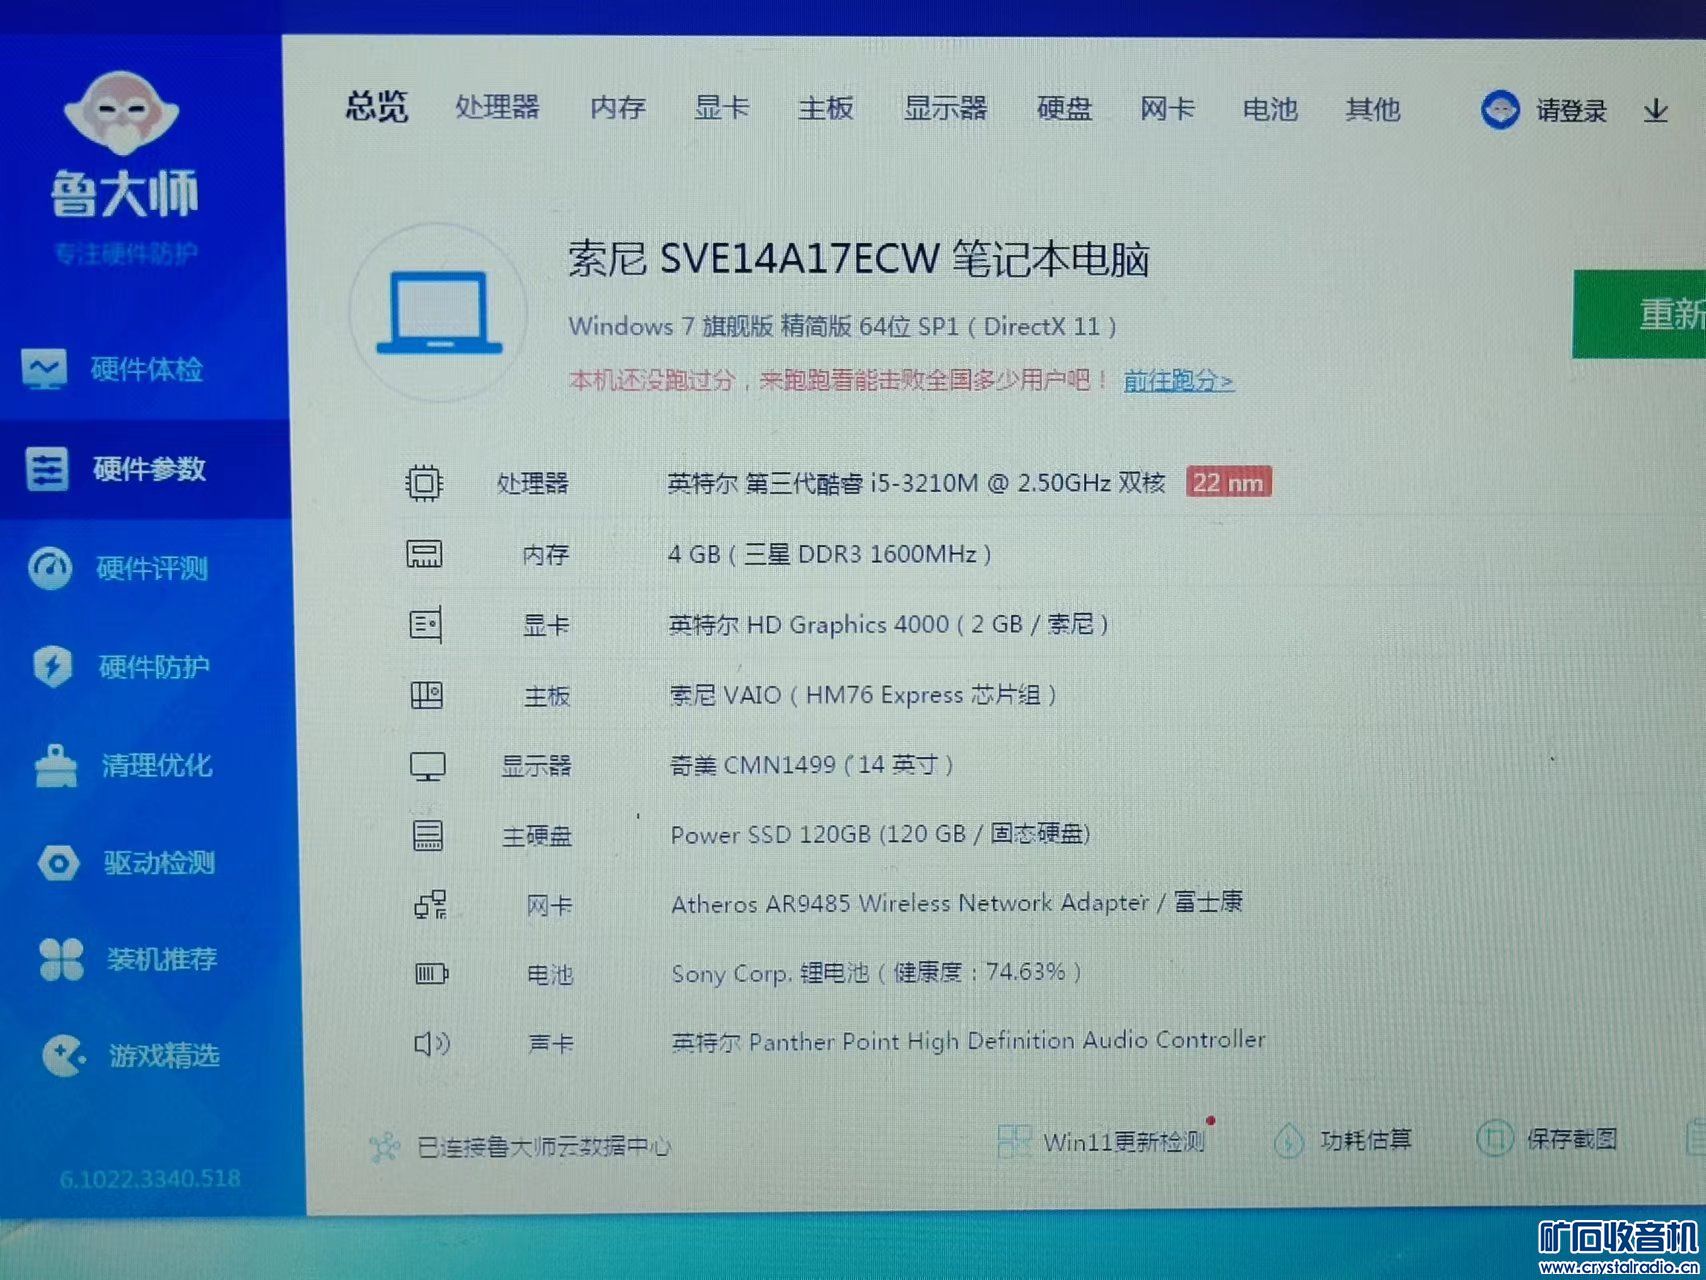Click the graphics card icon

[426, 625]
